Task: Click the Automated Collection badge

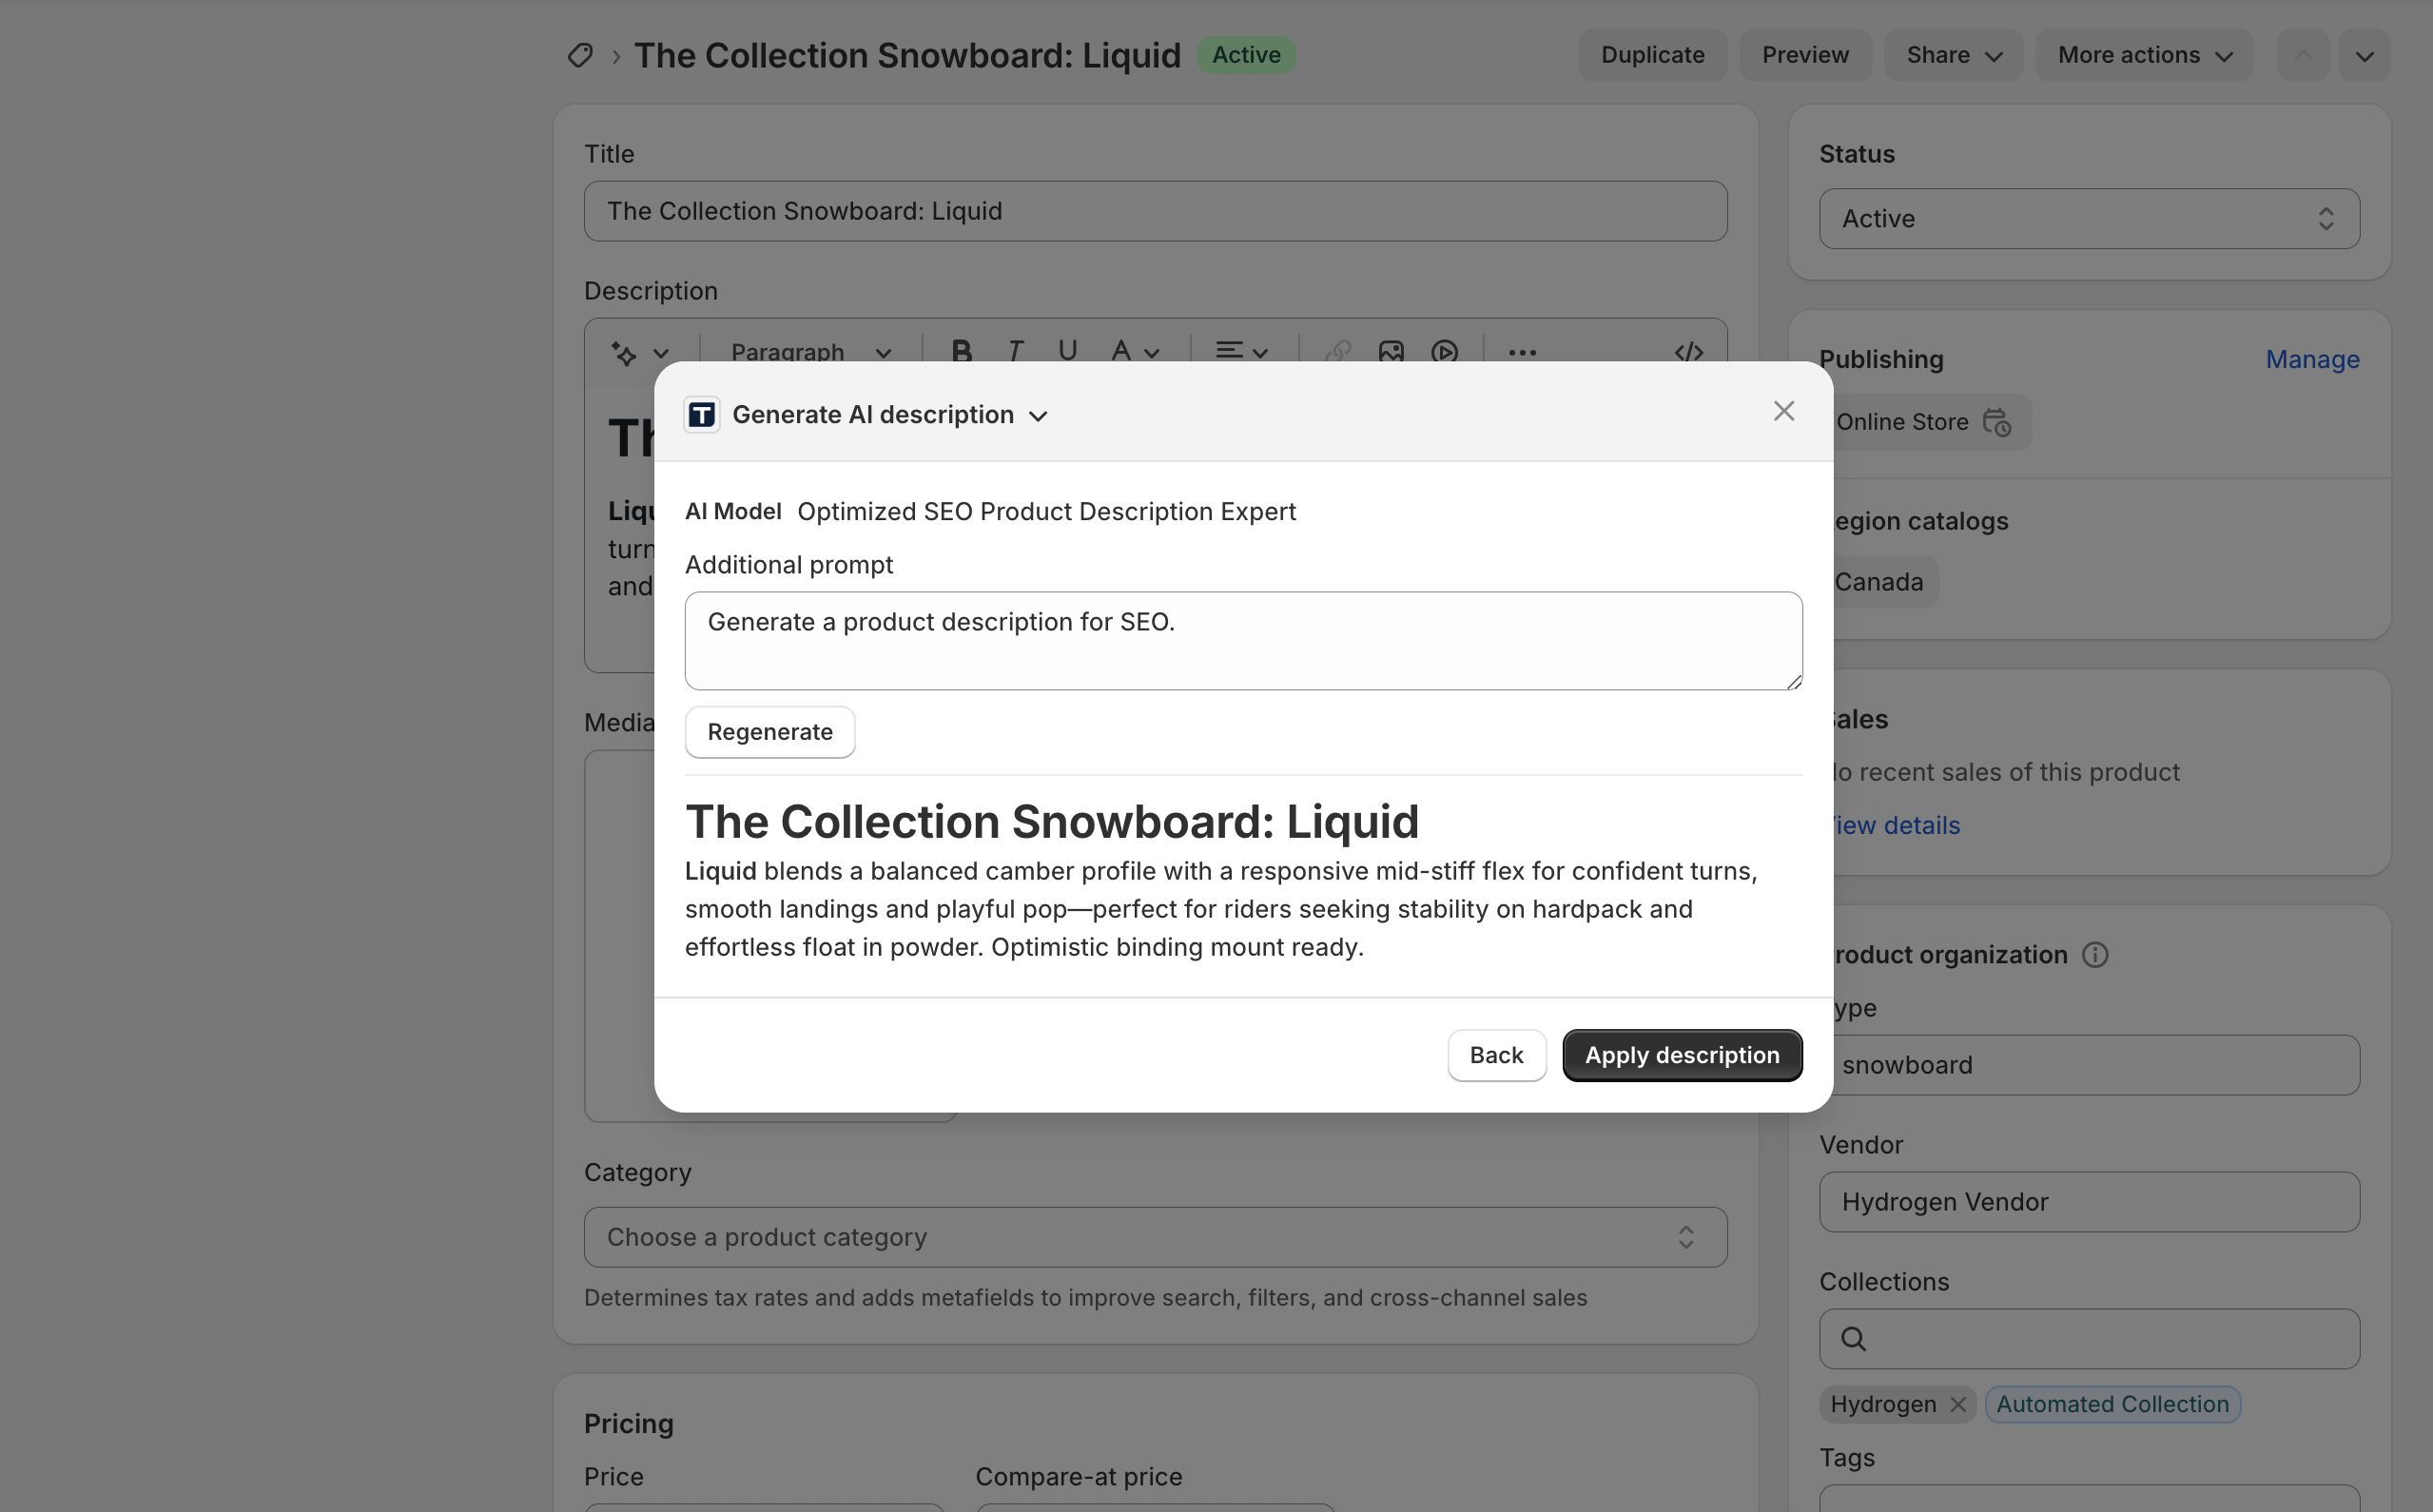Action: [2112, 1404]
